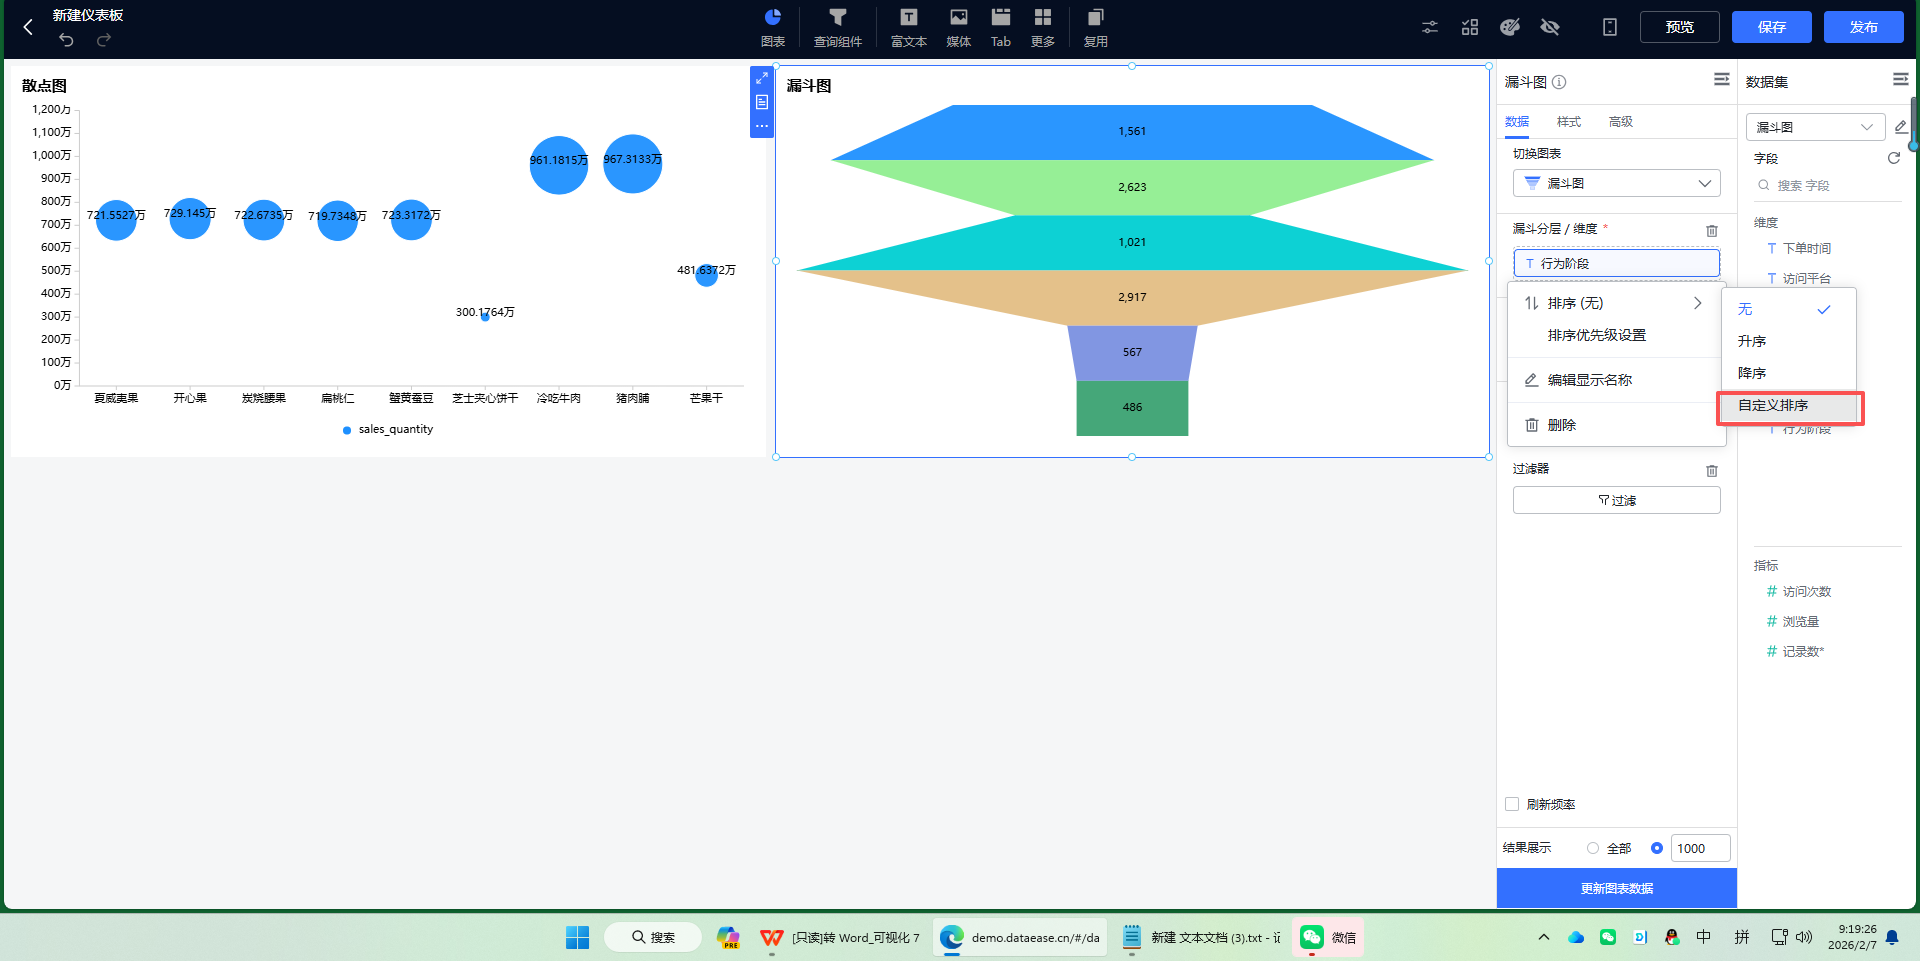Select 升序 ascending sort
Screen dimensions: 1920x961
(1788, 341)
